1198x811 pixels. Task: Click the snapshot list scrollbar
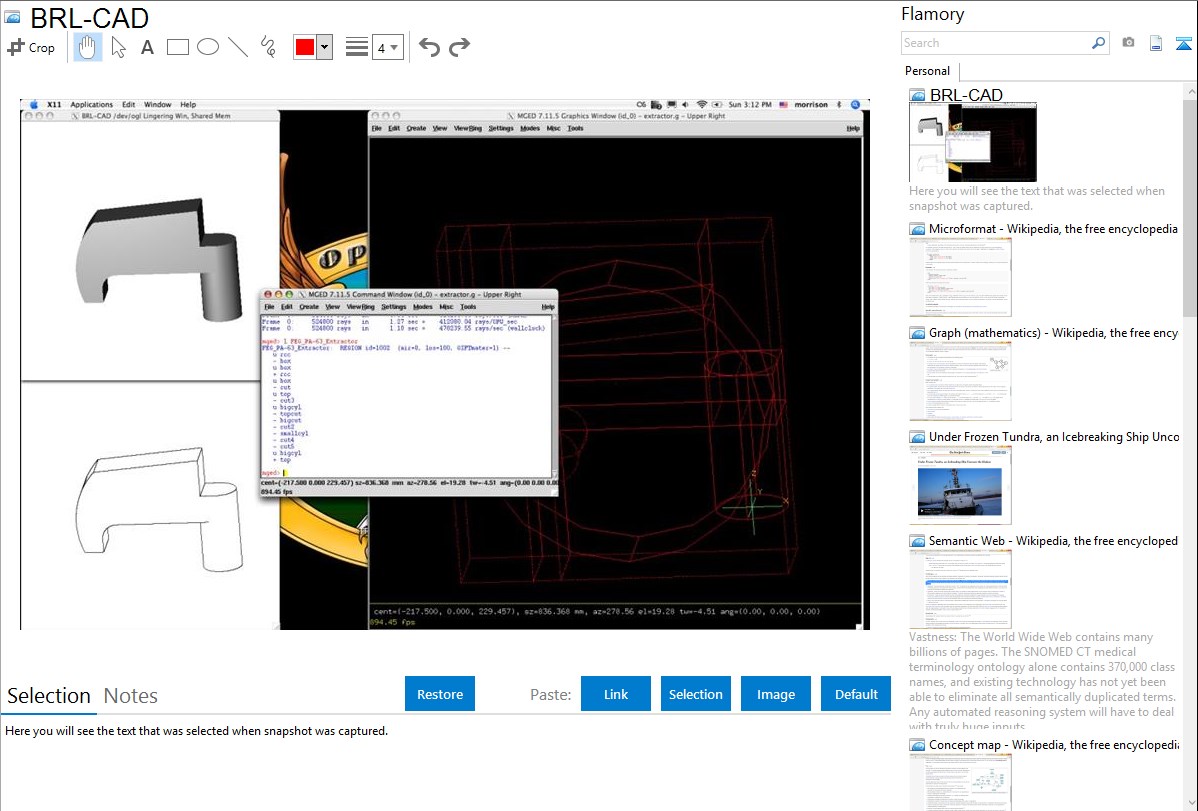coord(1190,206)
